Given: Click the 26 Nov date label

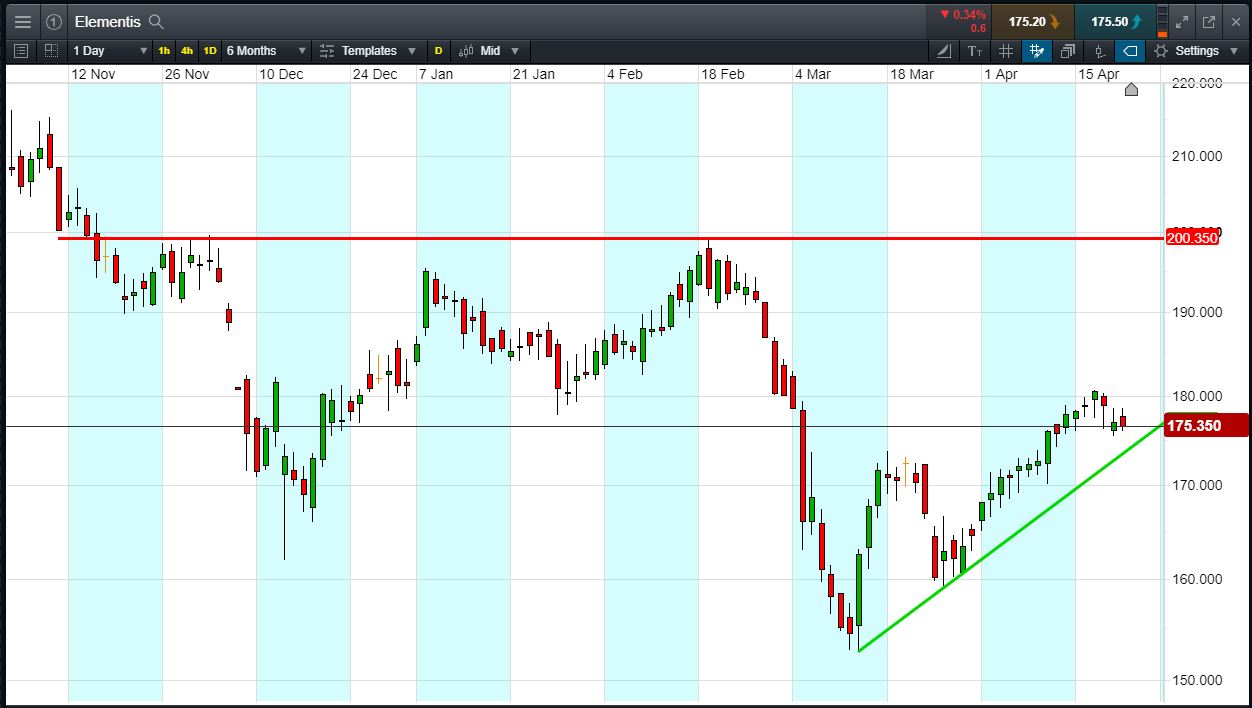Looking at the screenshot, I should (x=186, y=74).
